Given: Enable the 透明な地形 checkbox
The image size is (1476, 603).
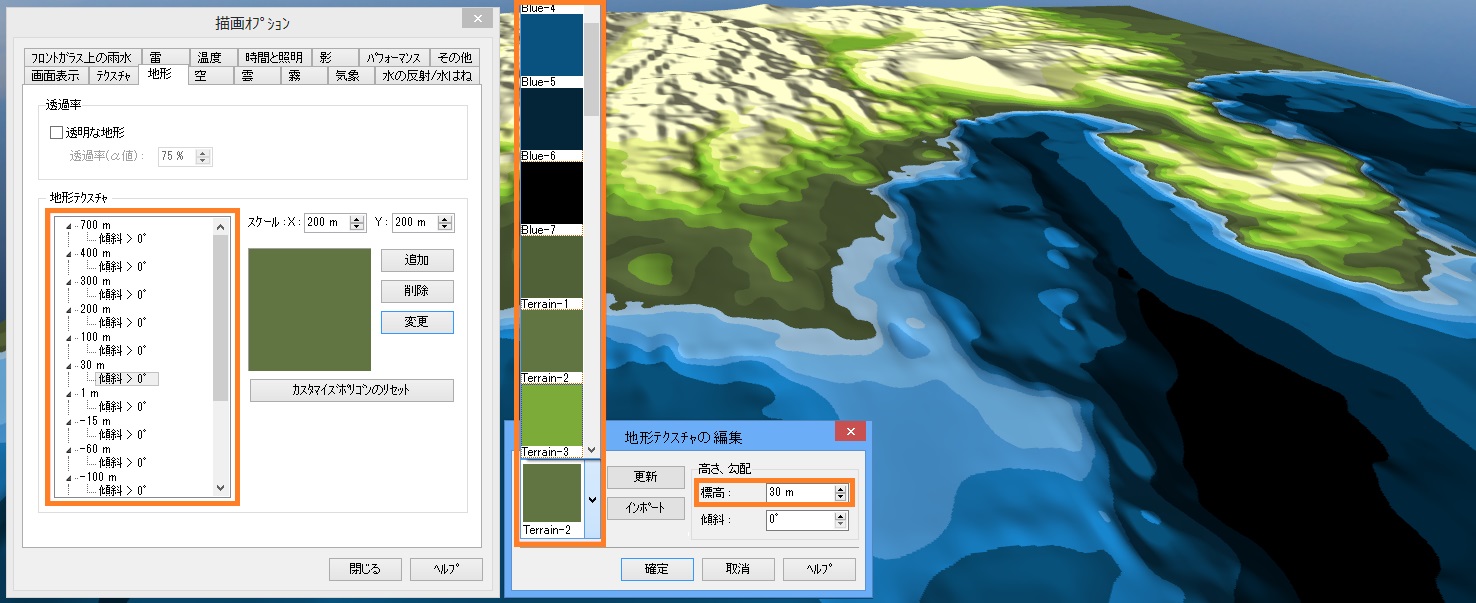Looking at the screenshot, I should pyautogui.click(x=56, y=132).
